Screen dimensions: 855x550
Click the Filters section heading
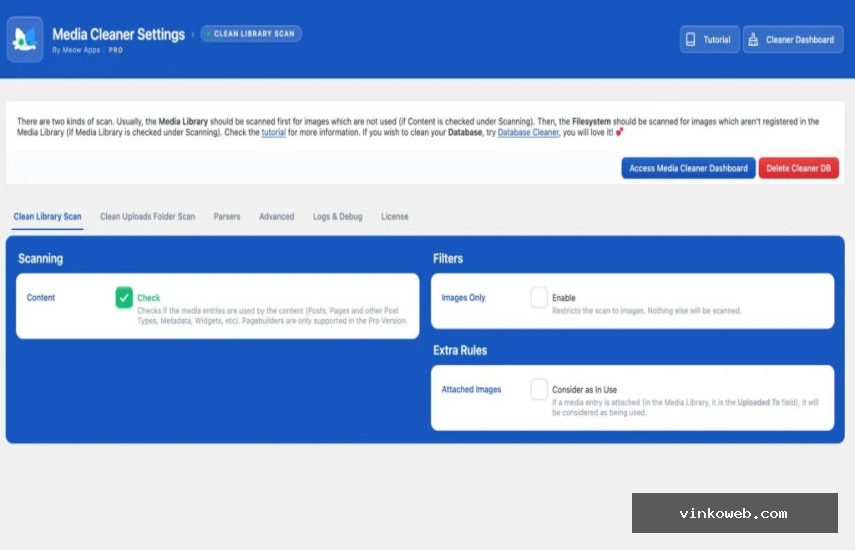[x=448, y=258]
